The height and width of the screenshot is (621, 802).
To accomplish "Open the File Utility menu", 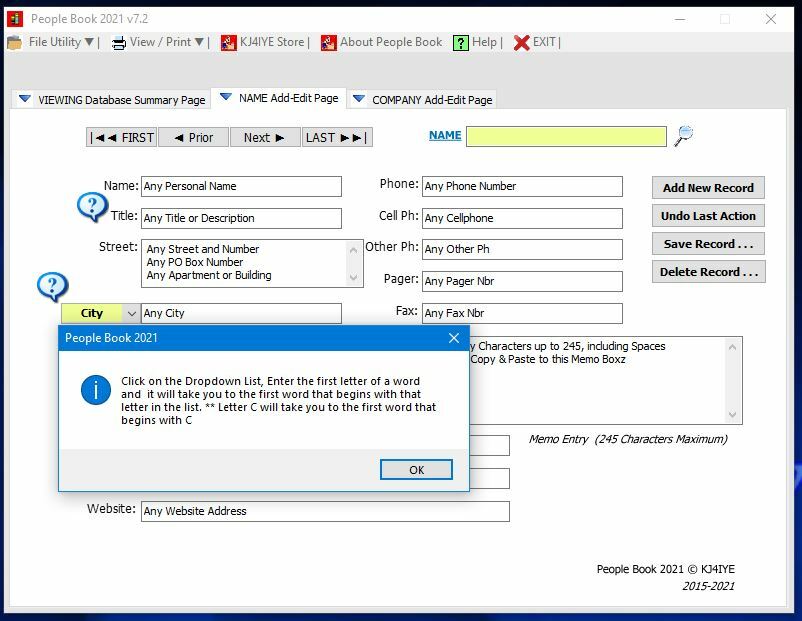I will [61, 42].
